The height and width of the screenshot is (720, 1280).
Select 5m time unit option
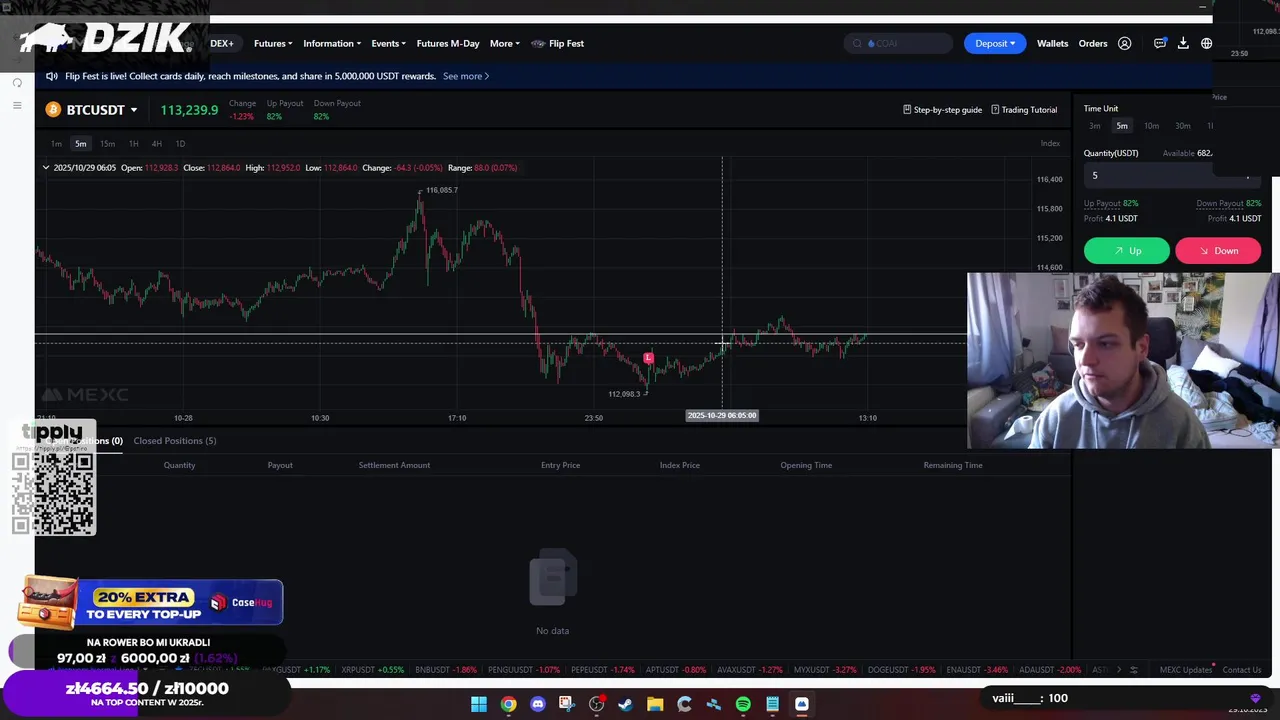coord(1122,126)
